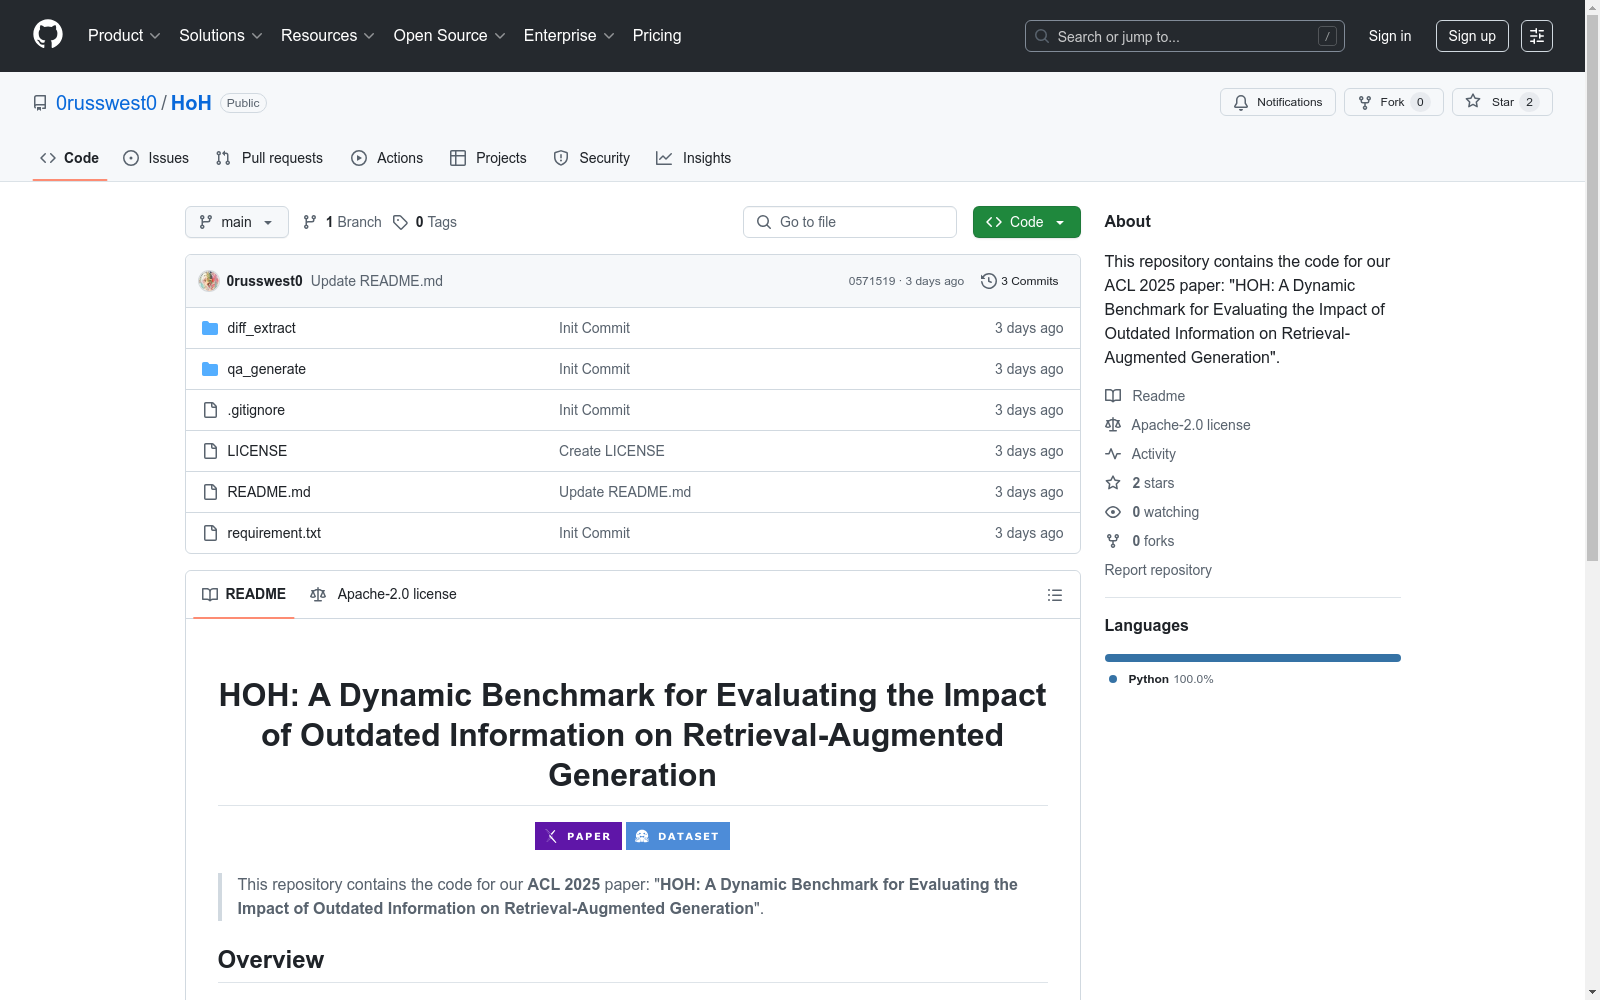Click the HoH repository name link
Screen dimensions: 1600x1000
tap(191, 103)
